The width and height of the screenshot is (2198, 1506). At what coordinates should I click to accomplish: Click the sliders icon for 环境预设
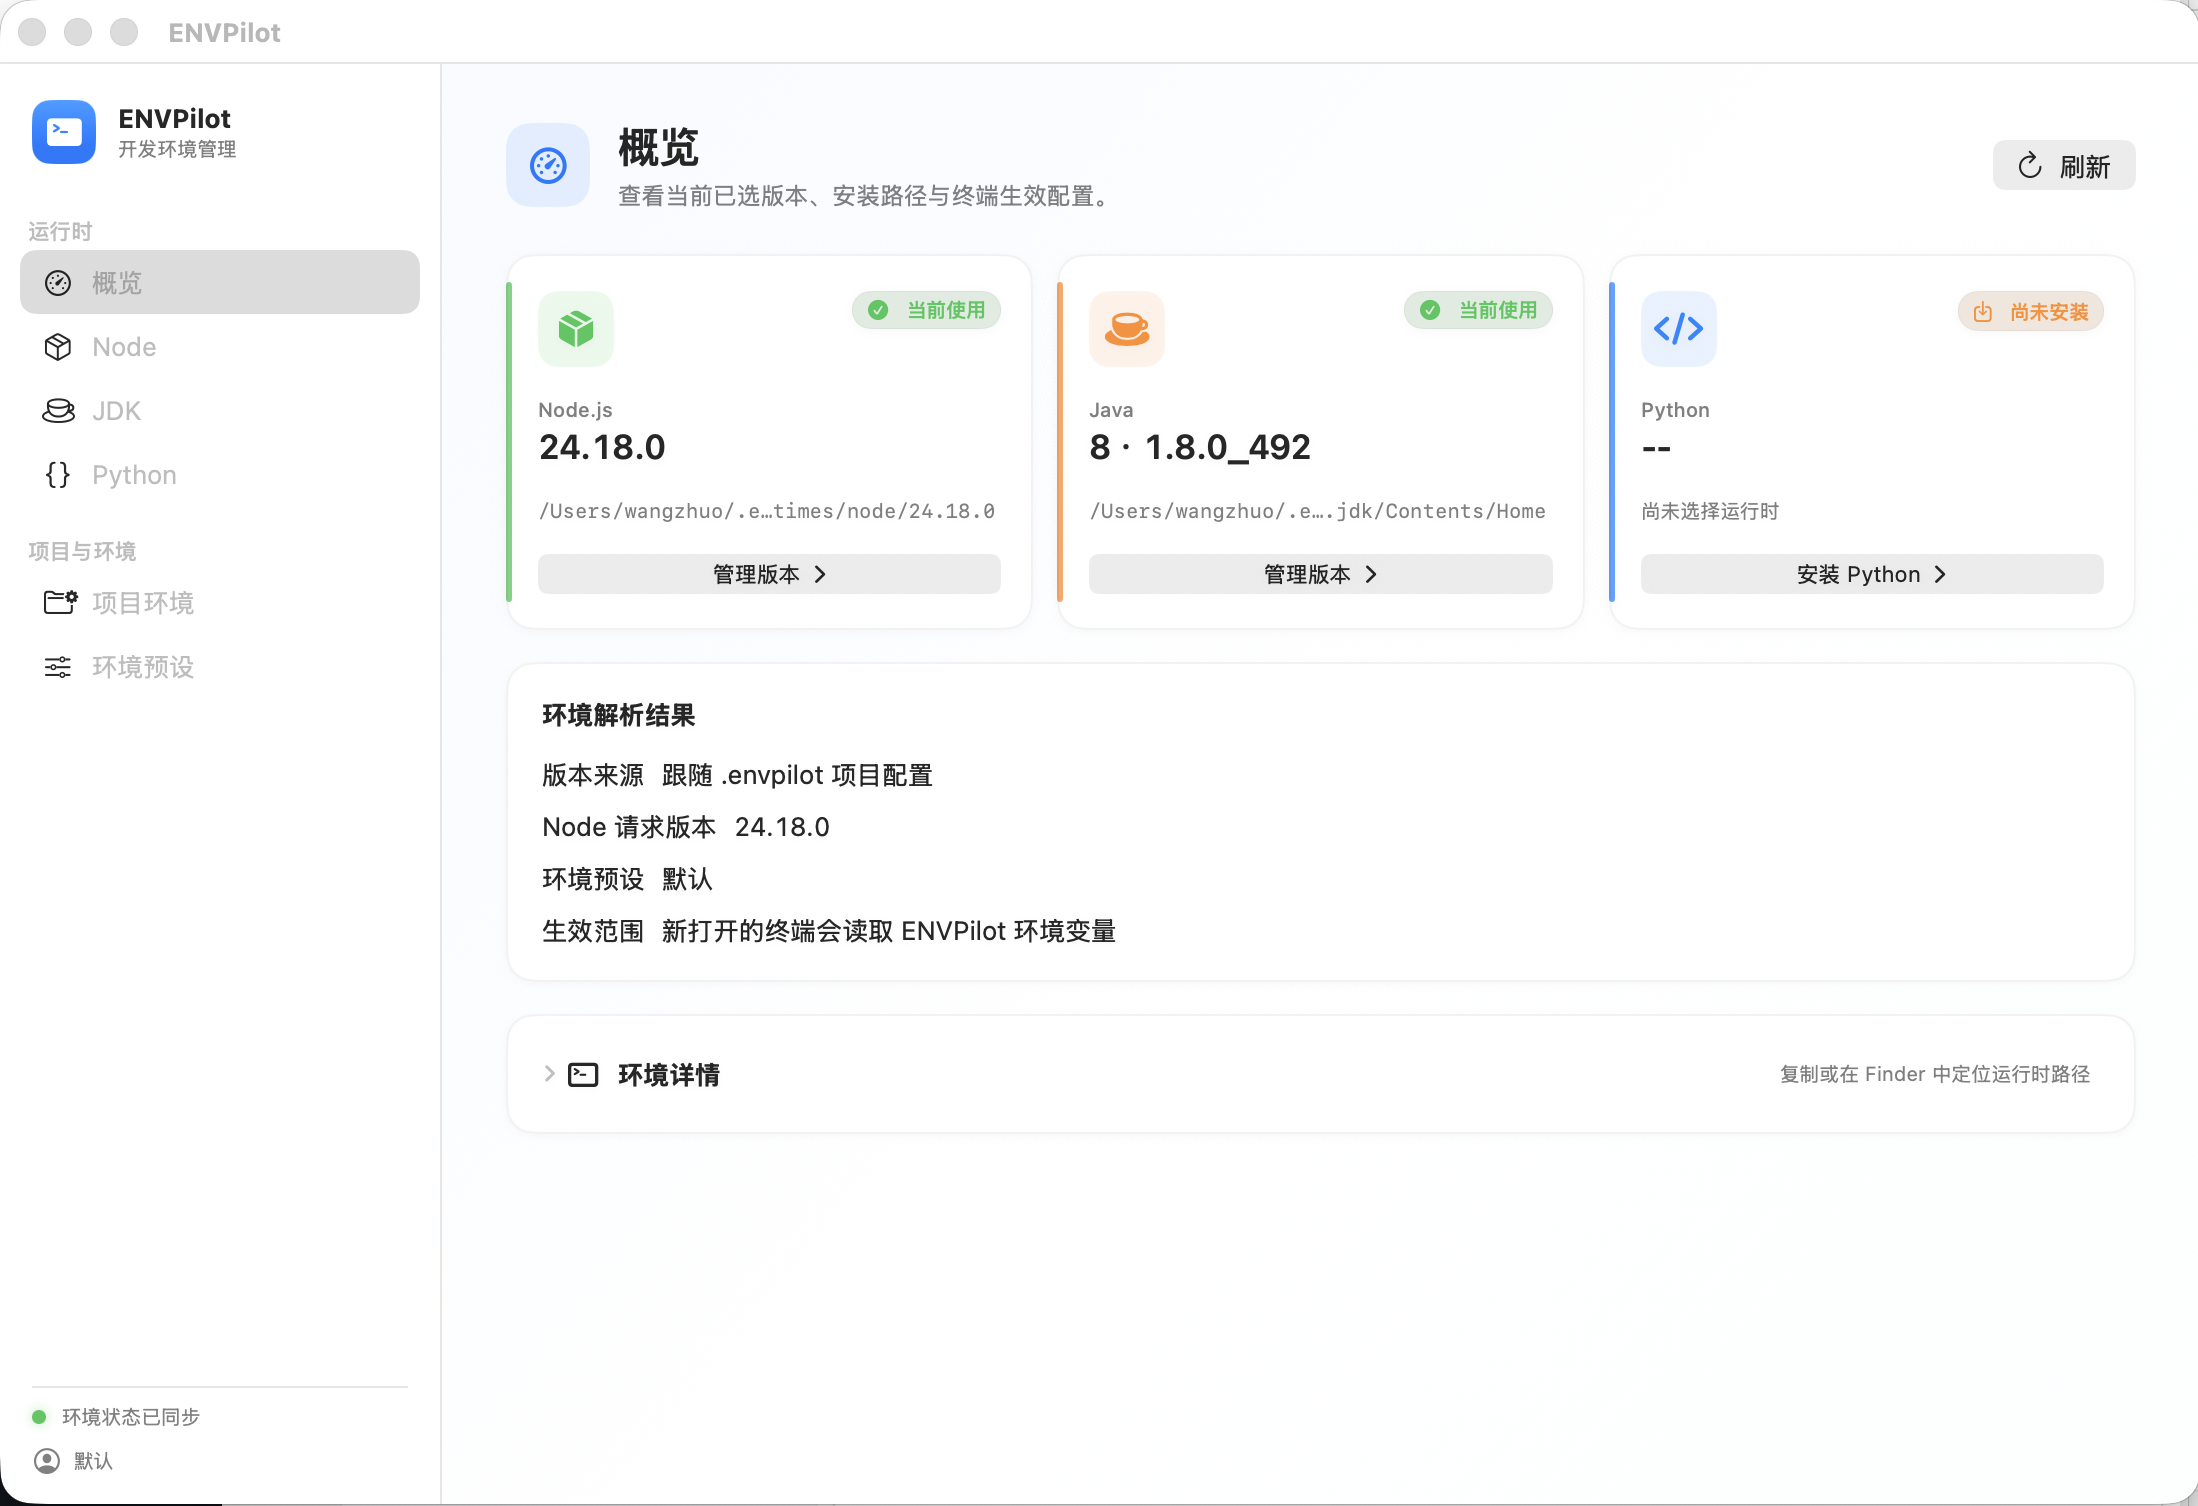(x=58, y=667)
